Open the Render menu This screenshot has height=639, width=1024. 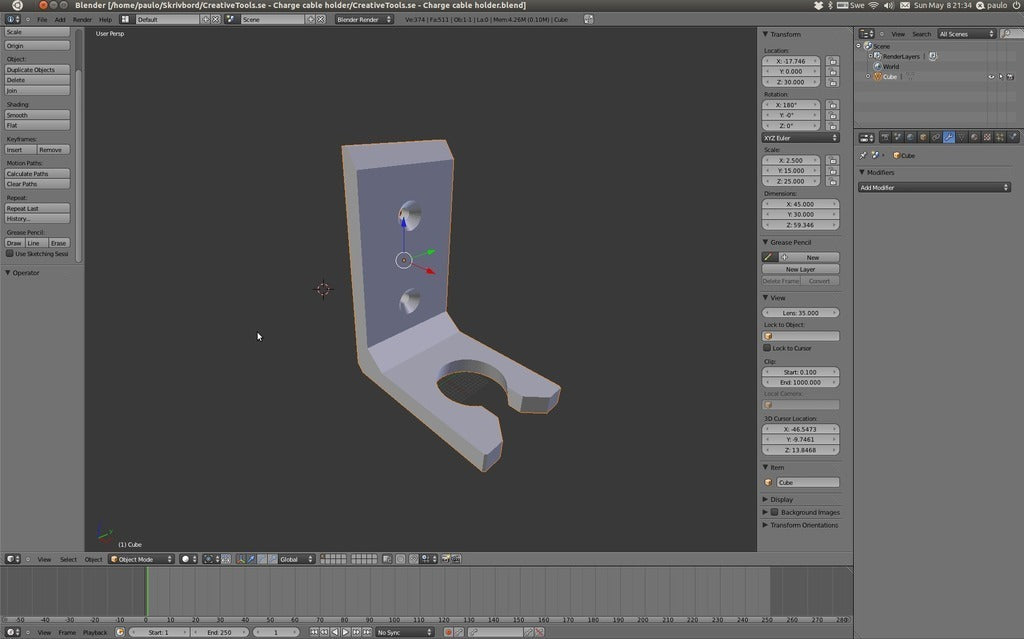click(x=82, y=19)
